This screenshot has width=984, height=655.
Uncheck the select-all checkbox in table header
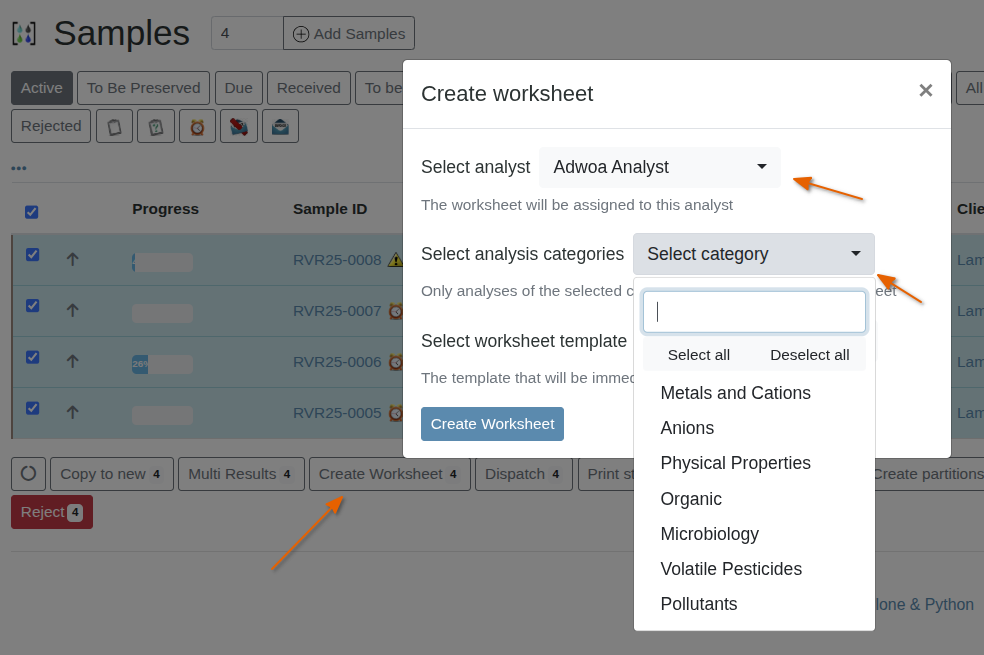pyautogui.click(x=31, y=211)
